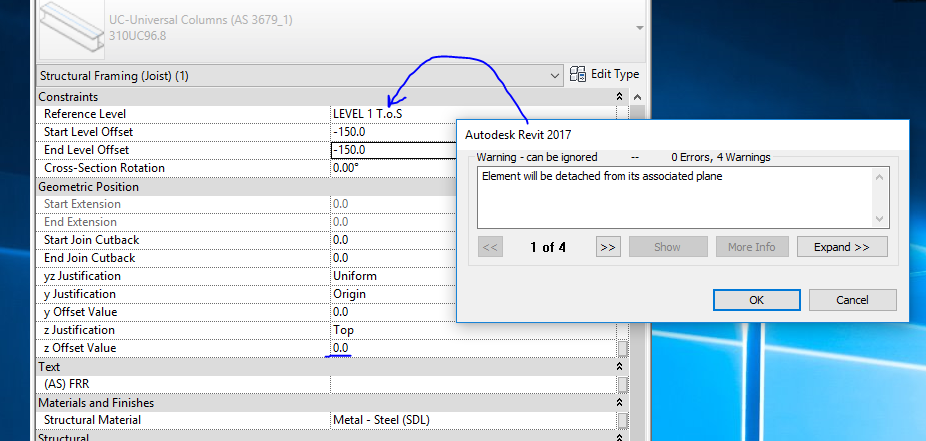Image resolution: width=926 pixels, height=441 pixels.
Task: Click the Edit Type button
Action: (604, 74)
